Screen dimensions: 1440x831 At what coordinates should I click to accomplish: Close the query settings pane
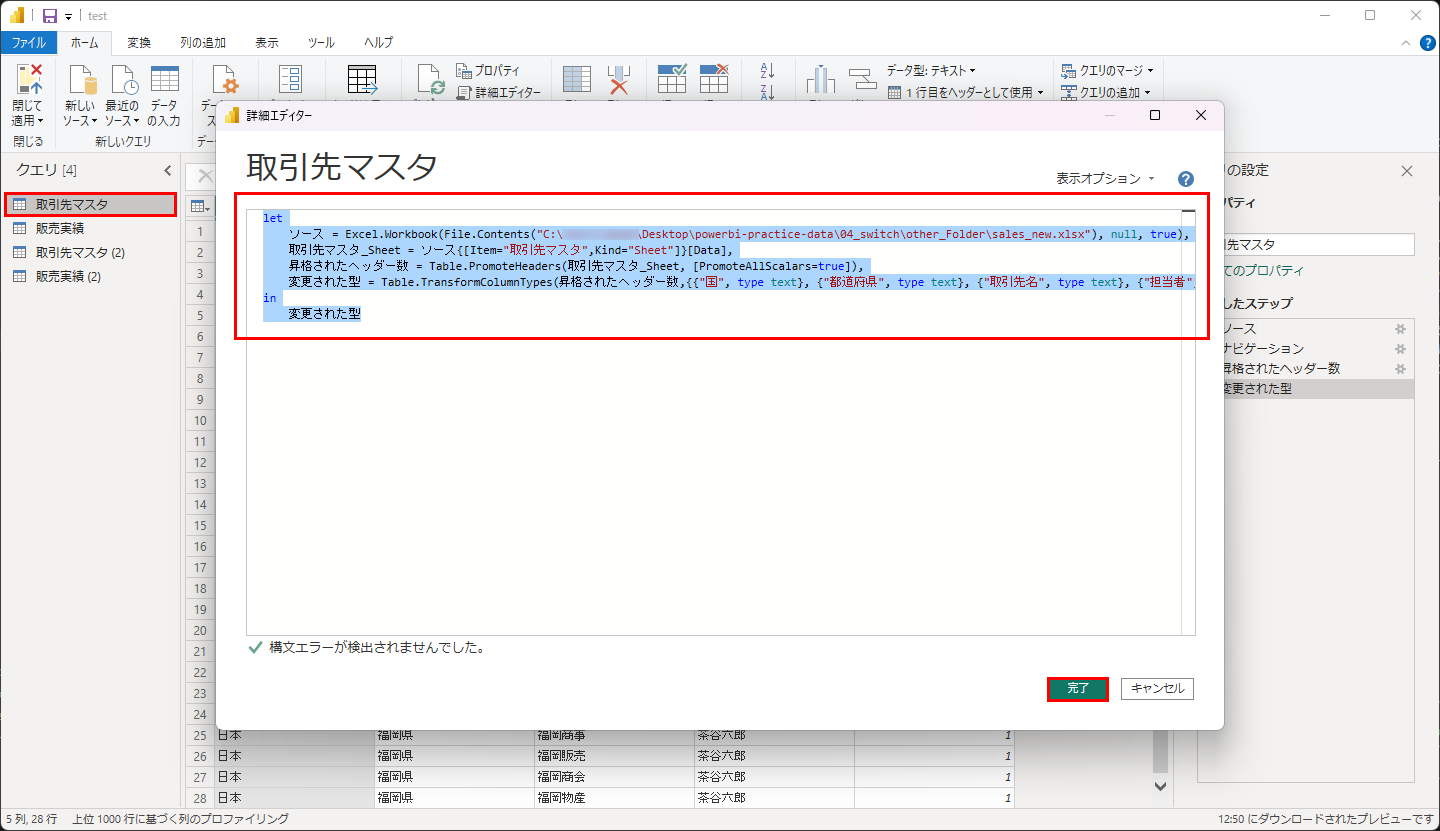pos(1407,171)
